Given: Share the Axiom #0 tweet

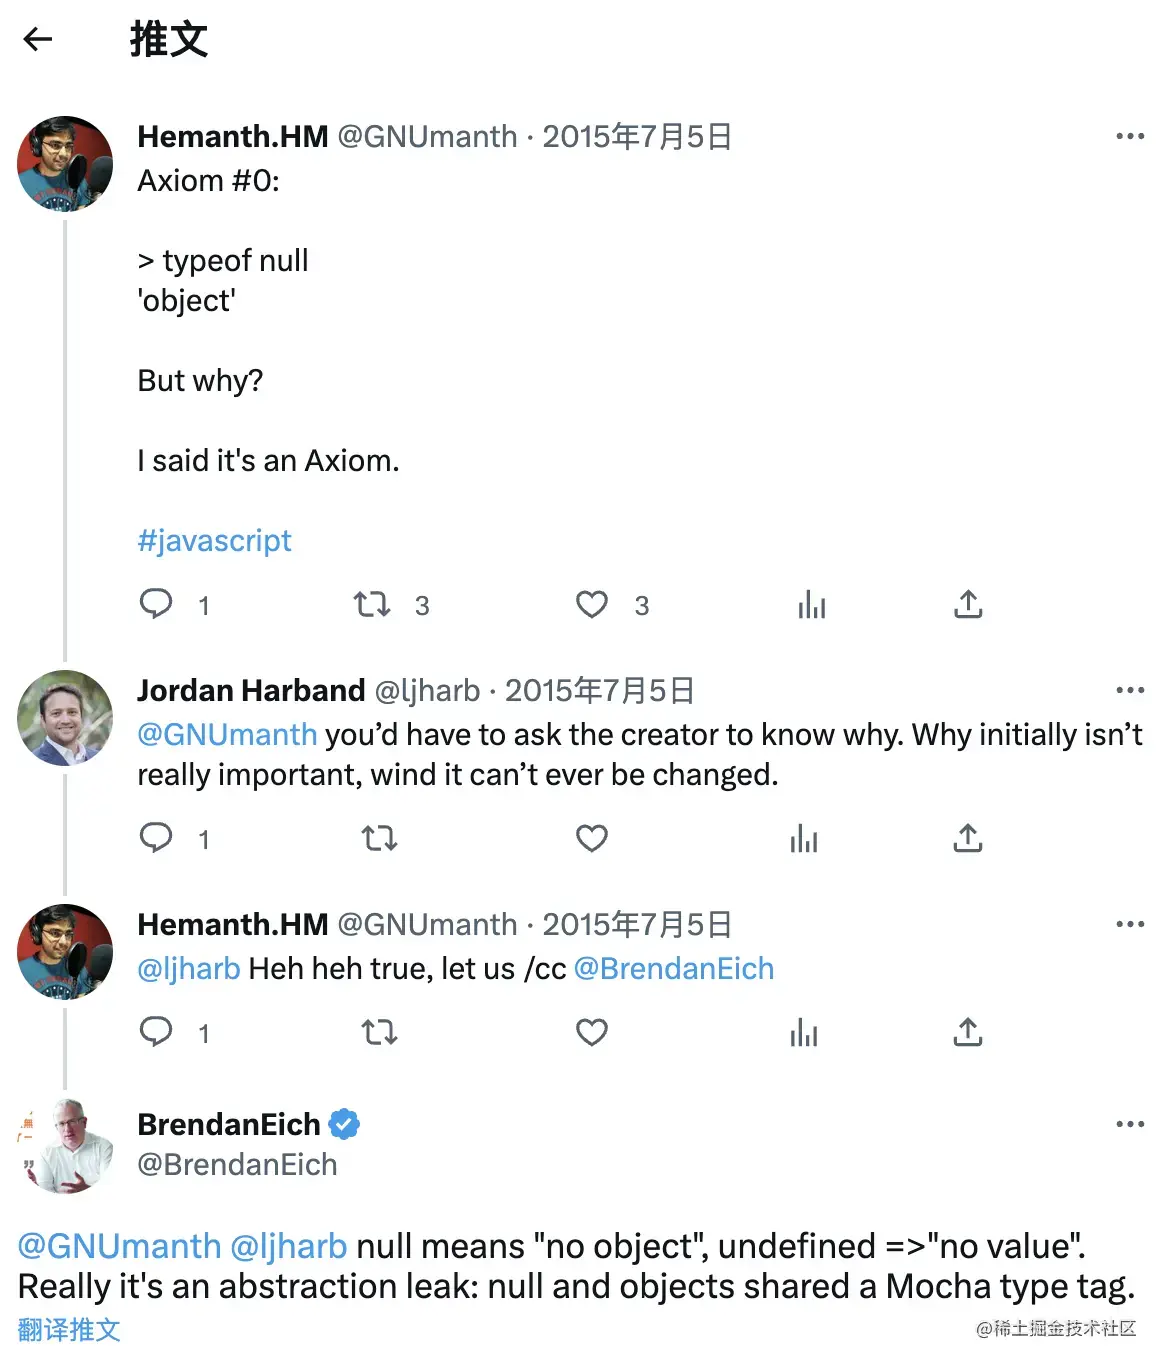Looking at the screenshot, I should coord(968,604).
